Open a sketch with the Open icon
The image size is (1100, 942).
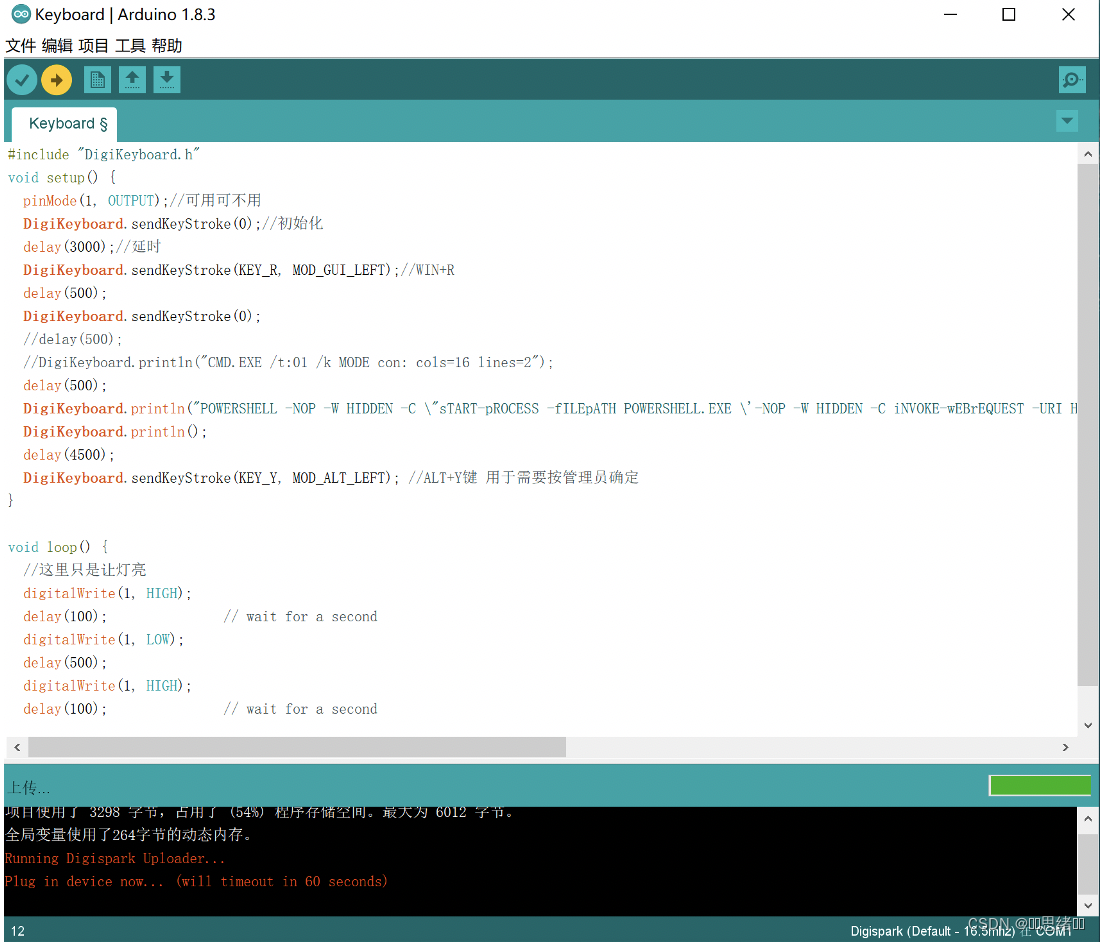(132, 80)
